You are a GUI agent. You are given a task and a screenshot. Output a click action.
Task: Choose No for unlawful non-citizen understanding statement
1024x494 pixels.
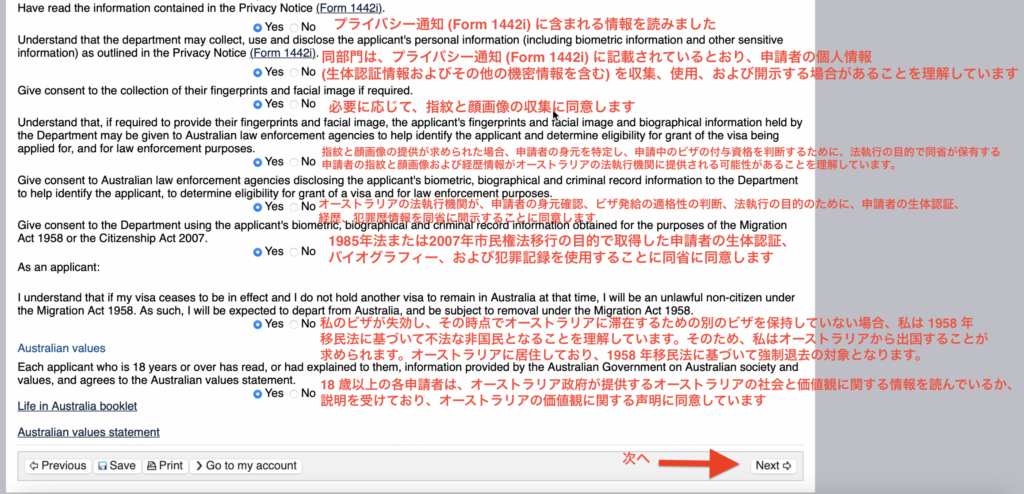[294, 324]
